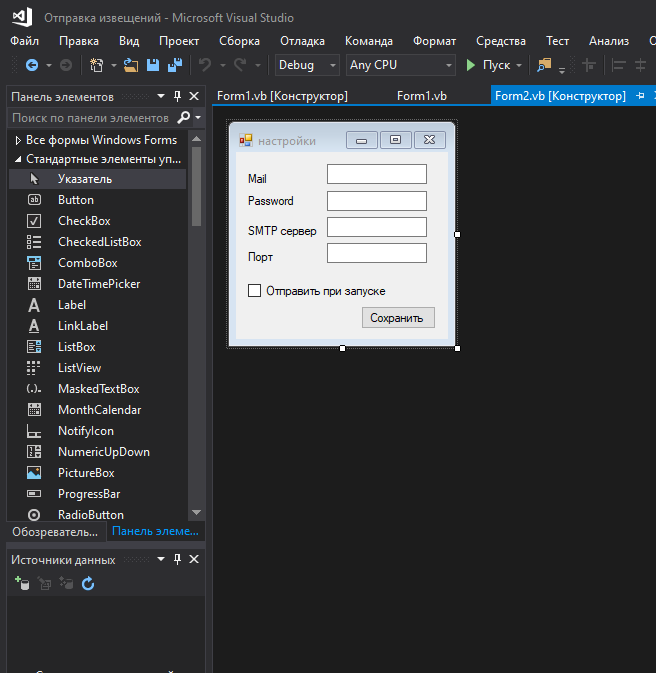
Task: Toggle the Отправить при запуске checkbox
Action: pos(254,291)
